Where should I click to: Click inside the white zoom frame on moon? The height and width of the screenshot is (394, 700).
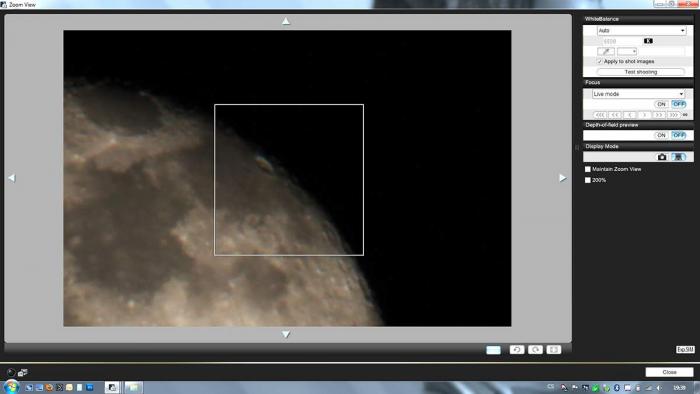click(289, 180)
